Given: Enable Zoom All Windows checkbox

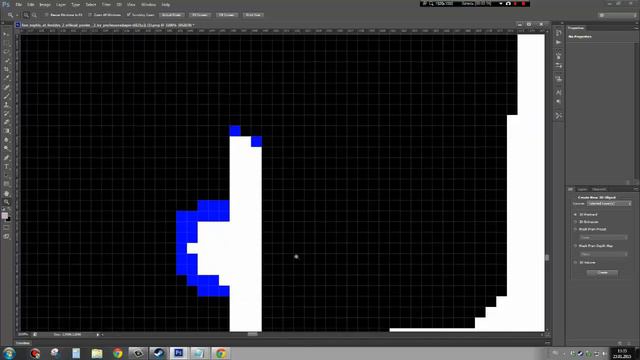Looking at the screenshot, I should (x=90, y=15).
